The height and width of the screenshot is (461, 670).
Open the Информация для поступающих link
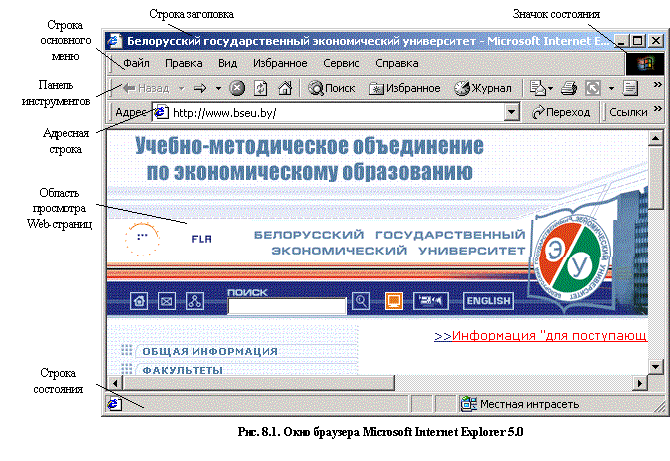click(x=541, y=336)
